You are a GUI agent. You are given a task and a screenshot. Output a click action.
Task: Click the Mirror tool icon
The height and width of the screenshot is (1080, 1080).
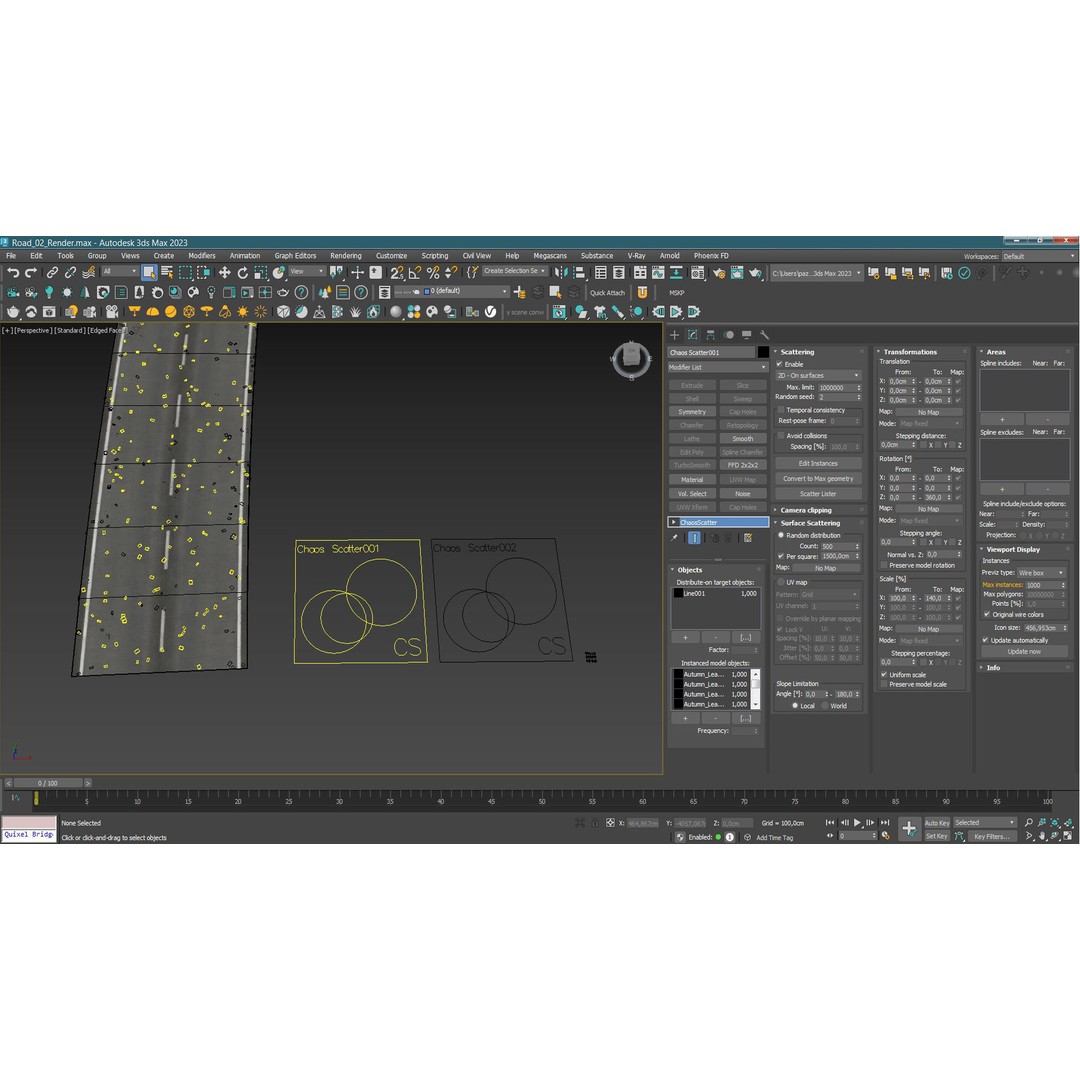tap(562, 274)
